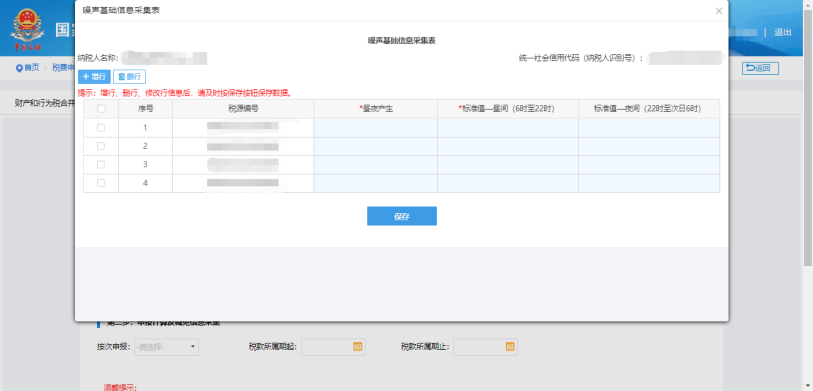Click the 税款所属期起 date field
Image resolution: width=813 pixels, height=391 pixels.
tap(333, 347)
